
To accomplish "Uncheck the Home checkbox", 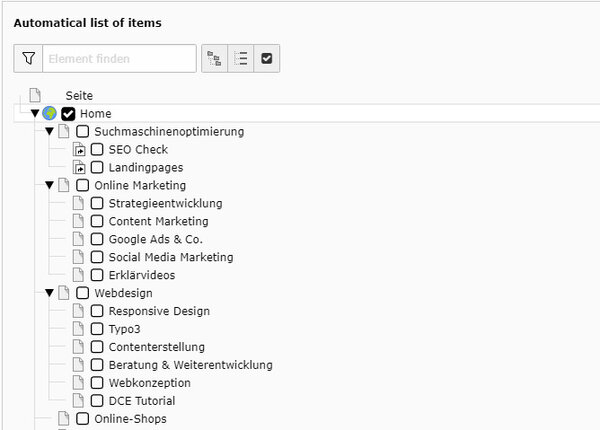I will point(68,114).
